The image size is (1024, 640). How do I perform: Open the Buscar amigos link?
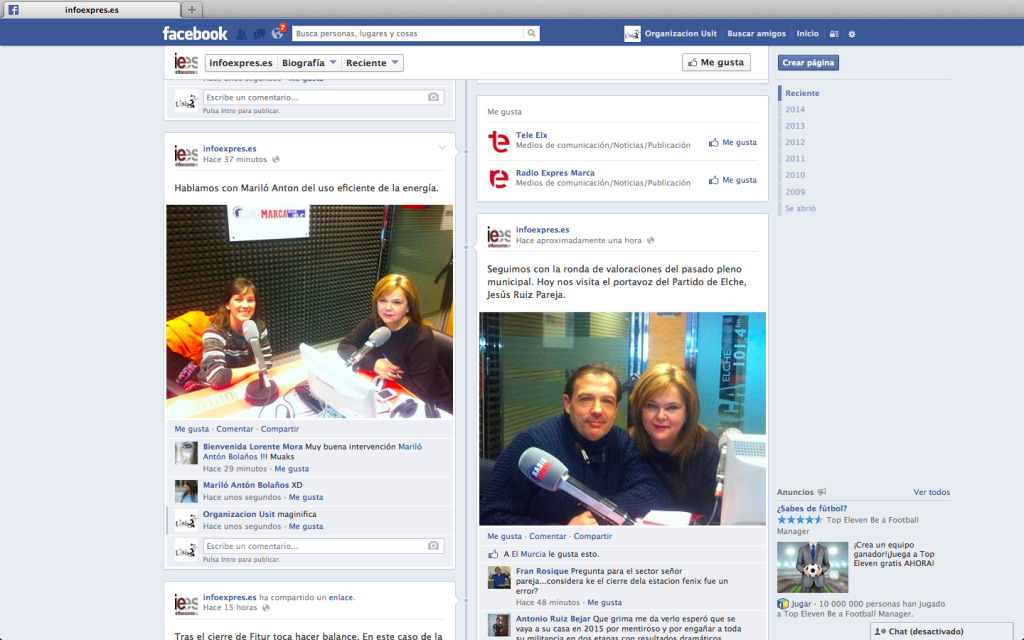[x=756, y=33]
